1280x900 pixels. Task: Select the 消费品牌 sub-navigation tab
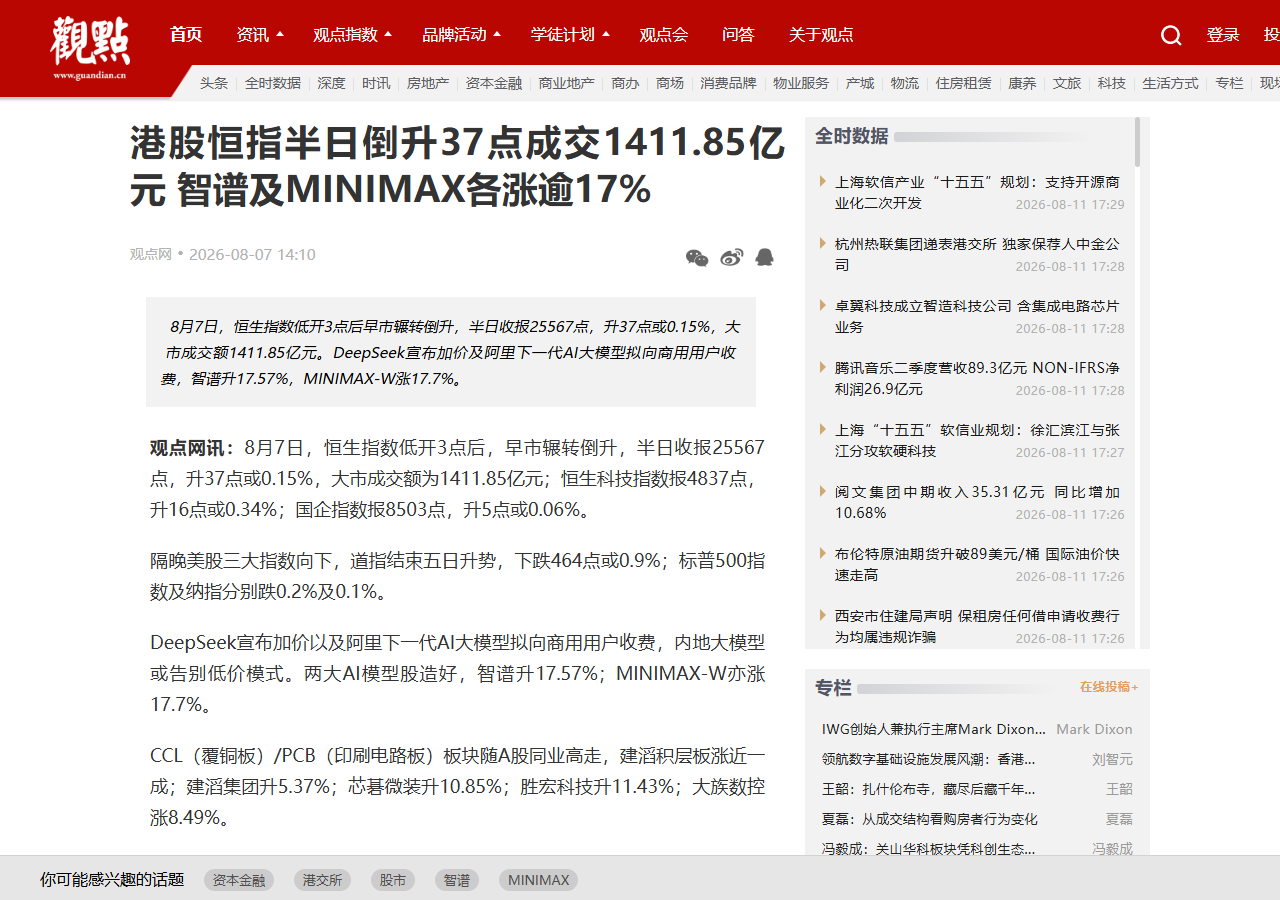(x=729, y=83)
